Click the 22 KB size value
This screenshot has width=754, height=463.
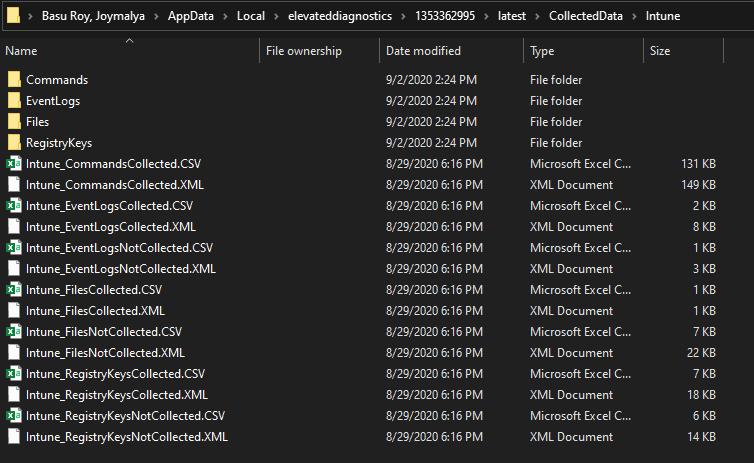[701, 353]
